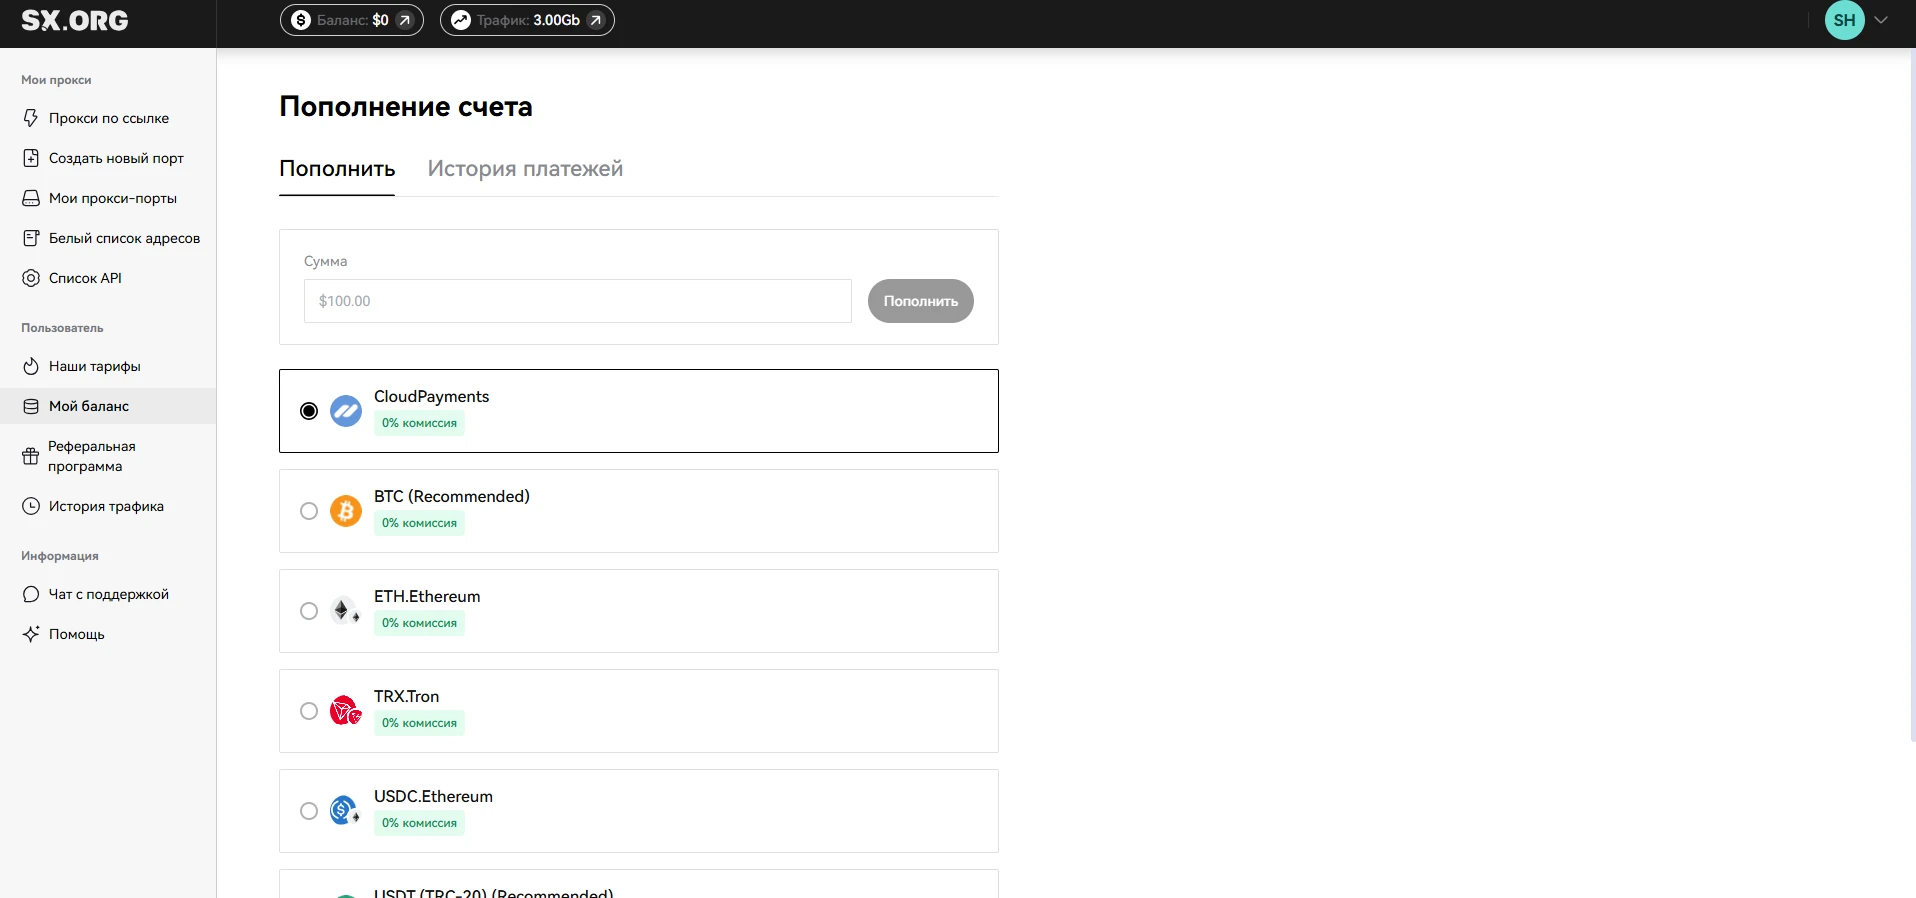Click the Bitcoin icon in the BTC option
Image resolution: width=1916 pixels, height=898 pixels.
click(346, 511)
